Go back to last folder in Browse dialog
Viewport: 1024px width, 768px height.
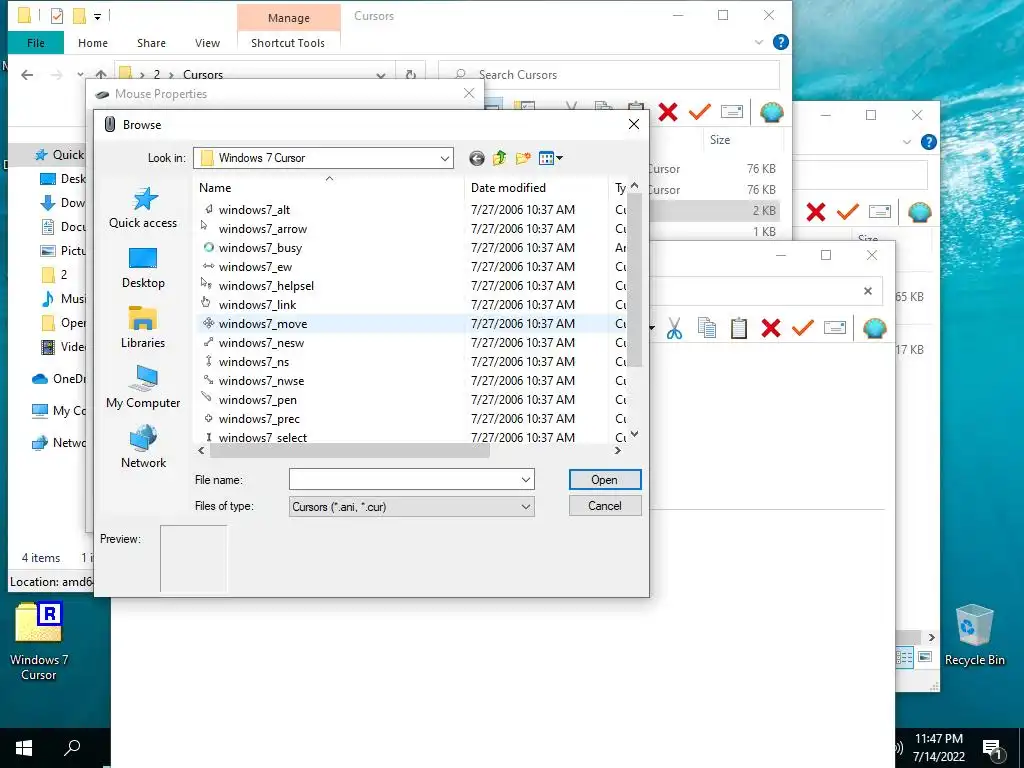tap(477, 158)
